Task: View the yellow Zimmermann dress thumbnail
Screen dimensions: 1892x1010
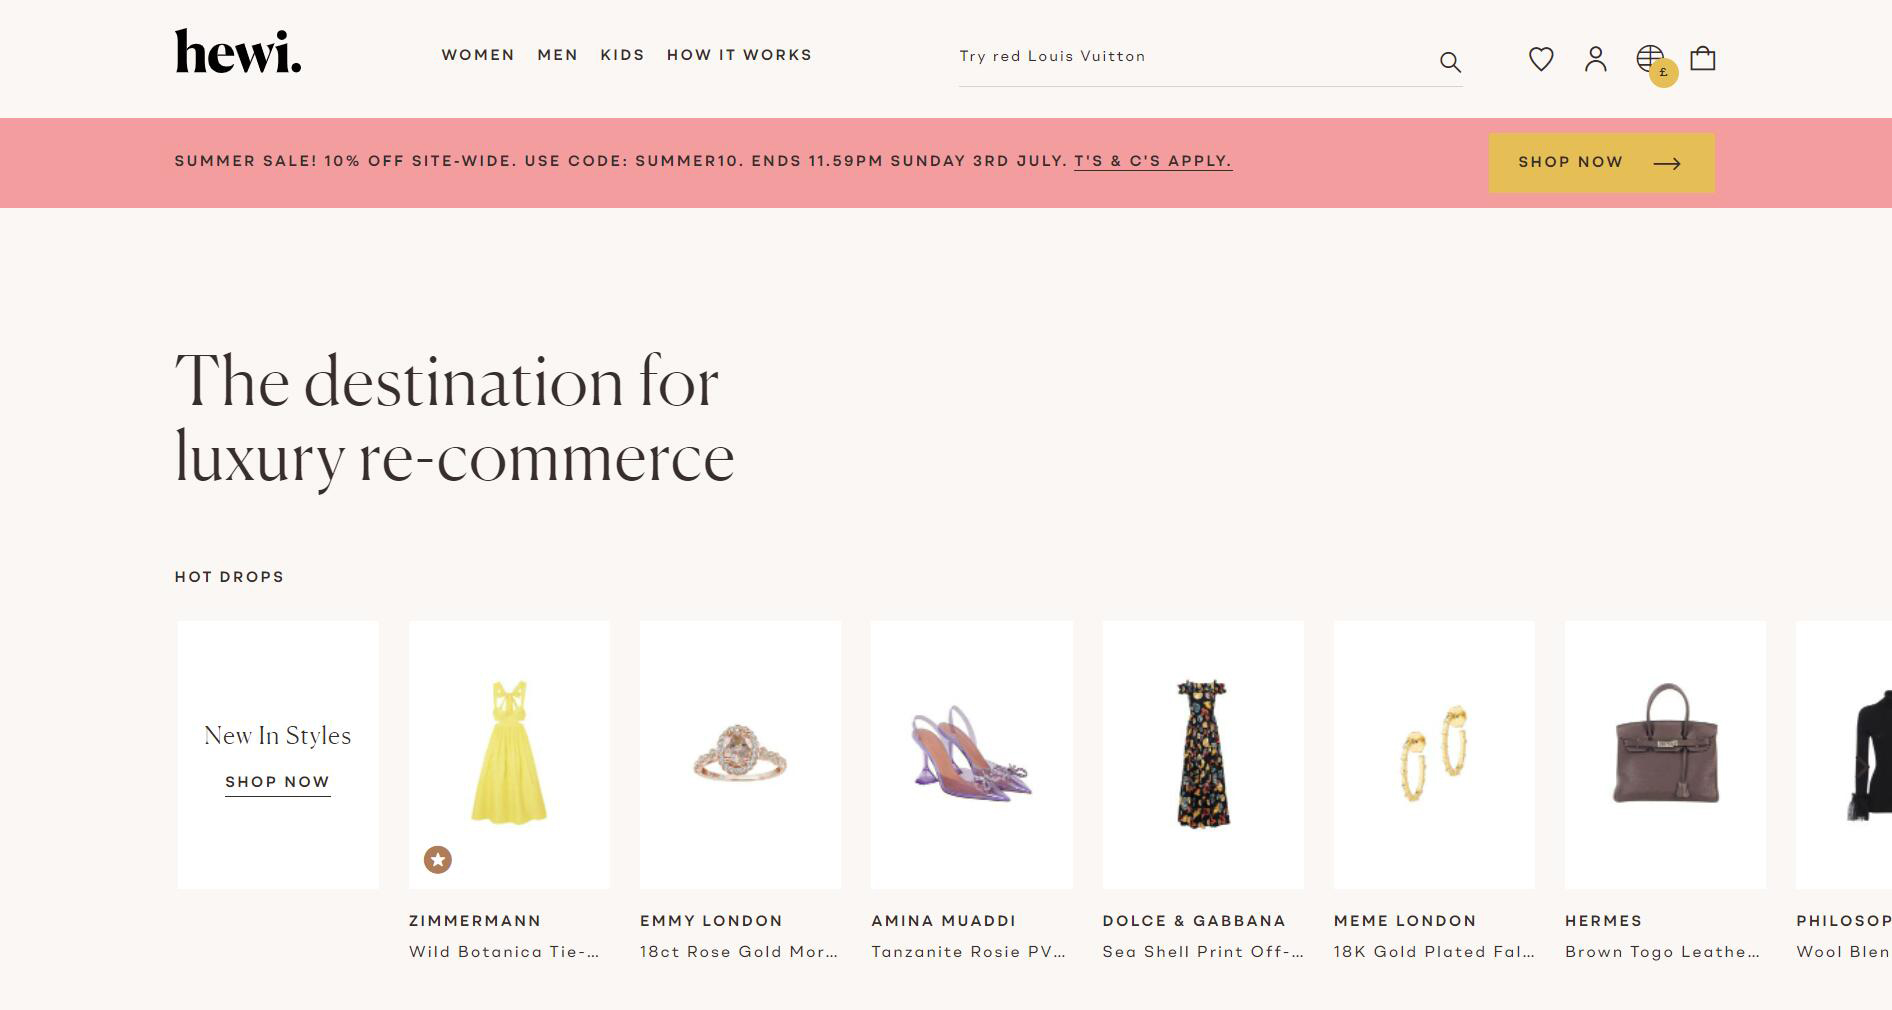Action: click(509, 754)
